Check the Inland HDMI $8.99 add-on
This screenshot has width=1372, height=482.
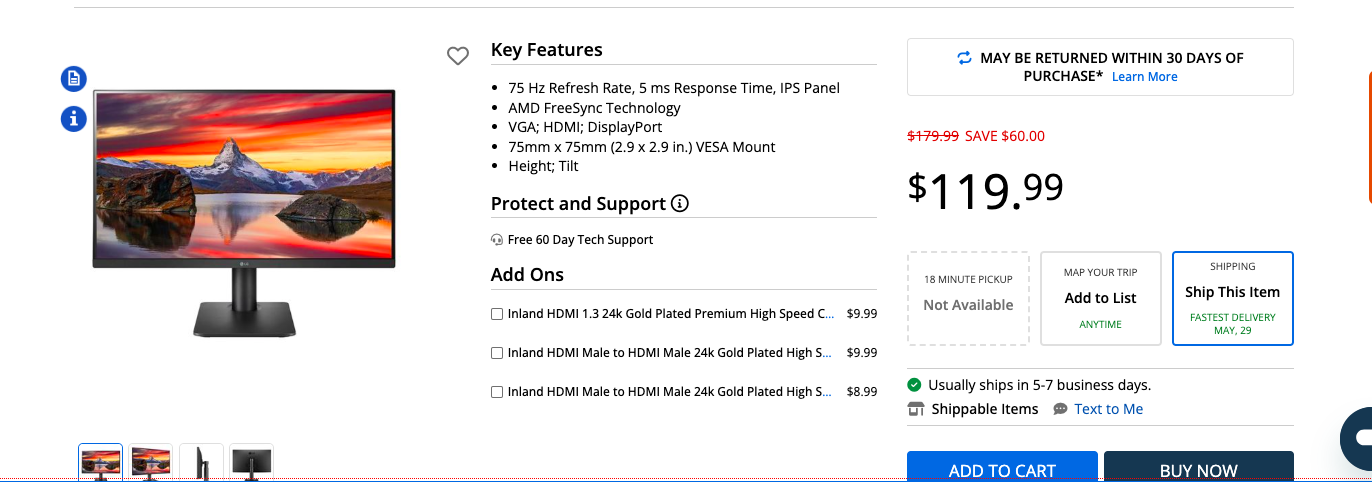(x=497, y=392)
